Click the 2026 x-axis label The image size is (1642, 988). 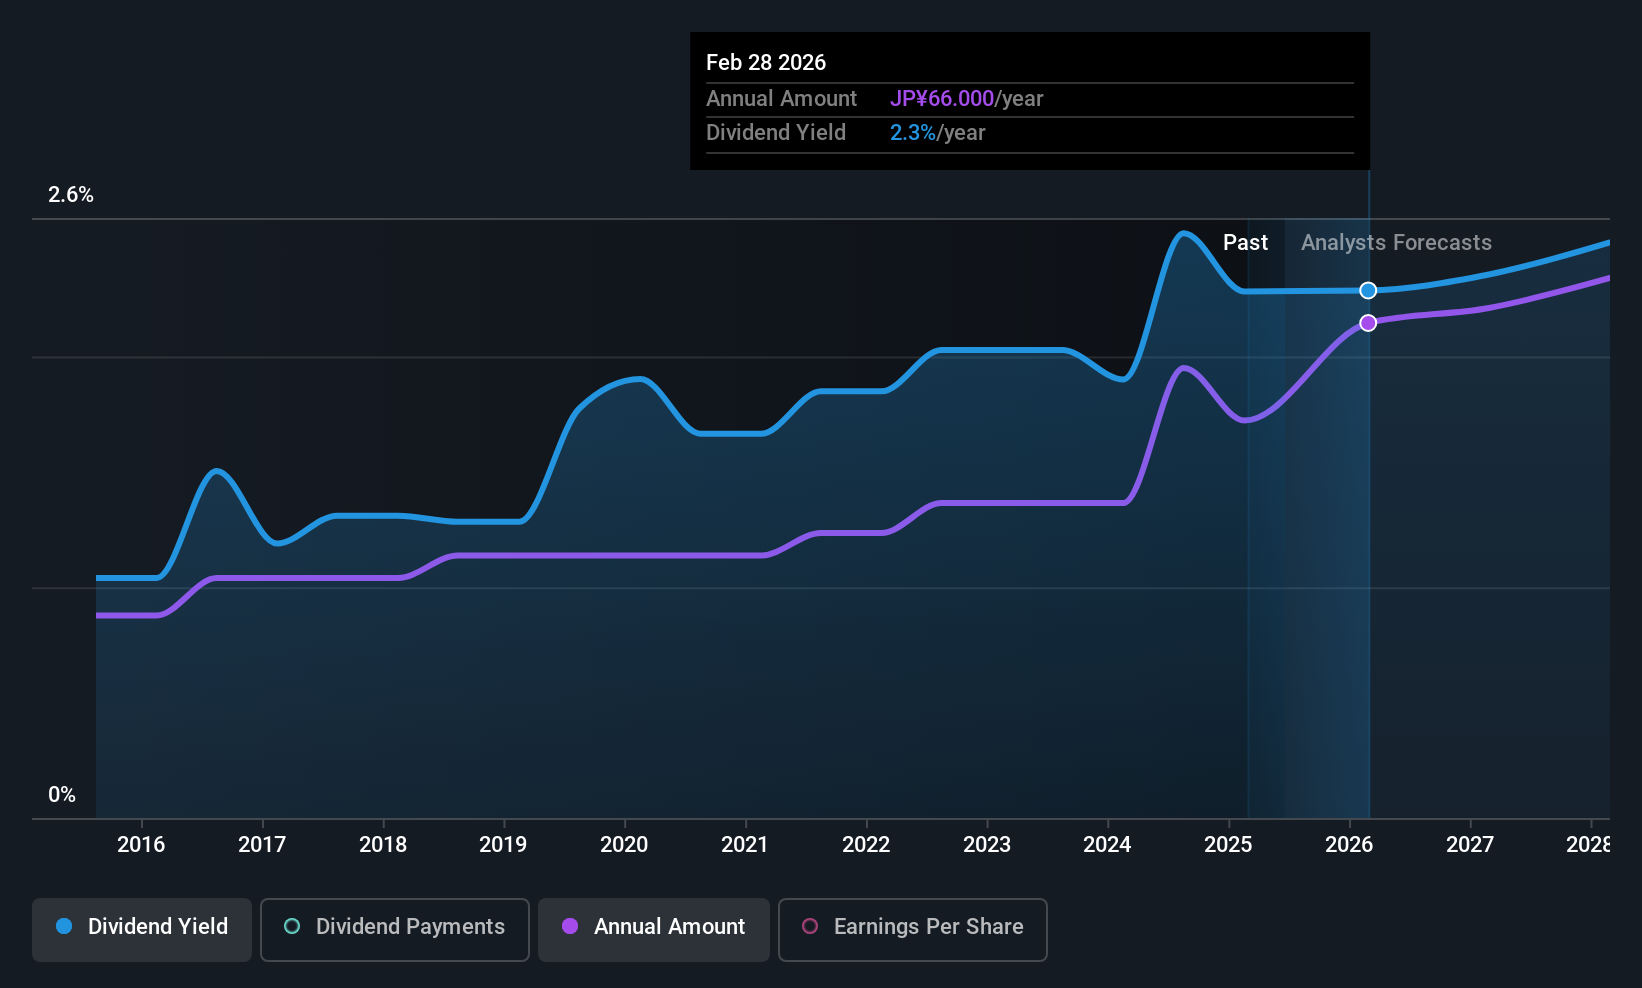click(1349, 845)
